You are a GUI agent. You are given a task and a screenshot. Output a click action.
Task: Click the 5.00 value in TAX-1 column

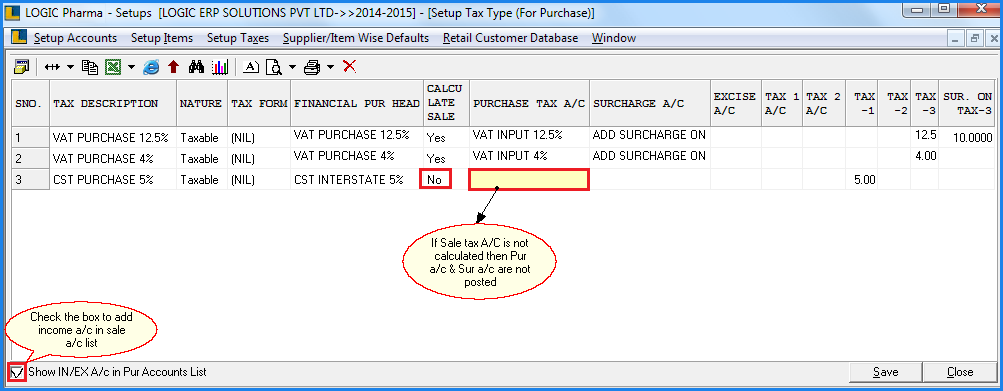pos(862,180)
